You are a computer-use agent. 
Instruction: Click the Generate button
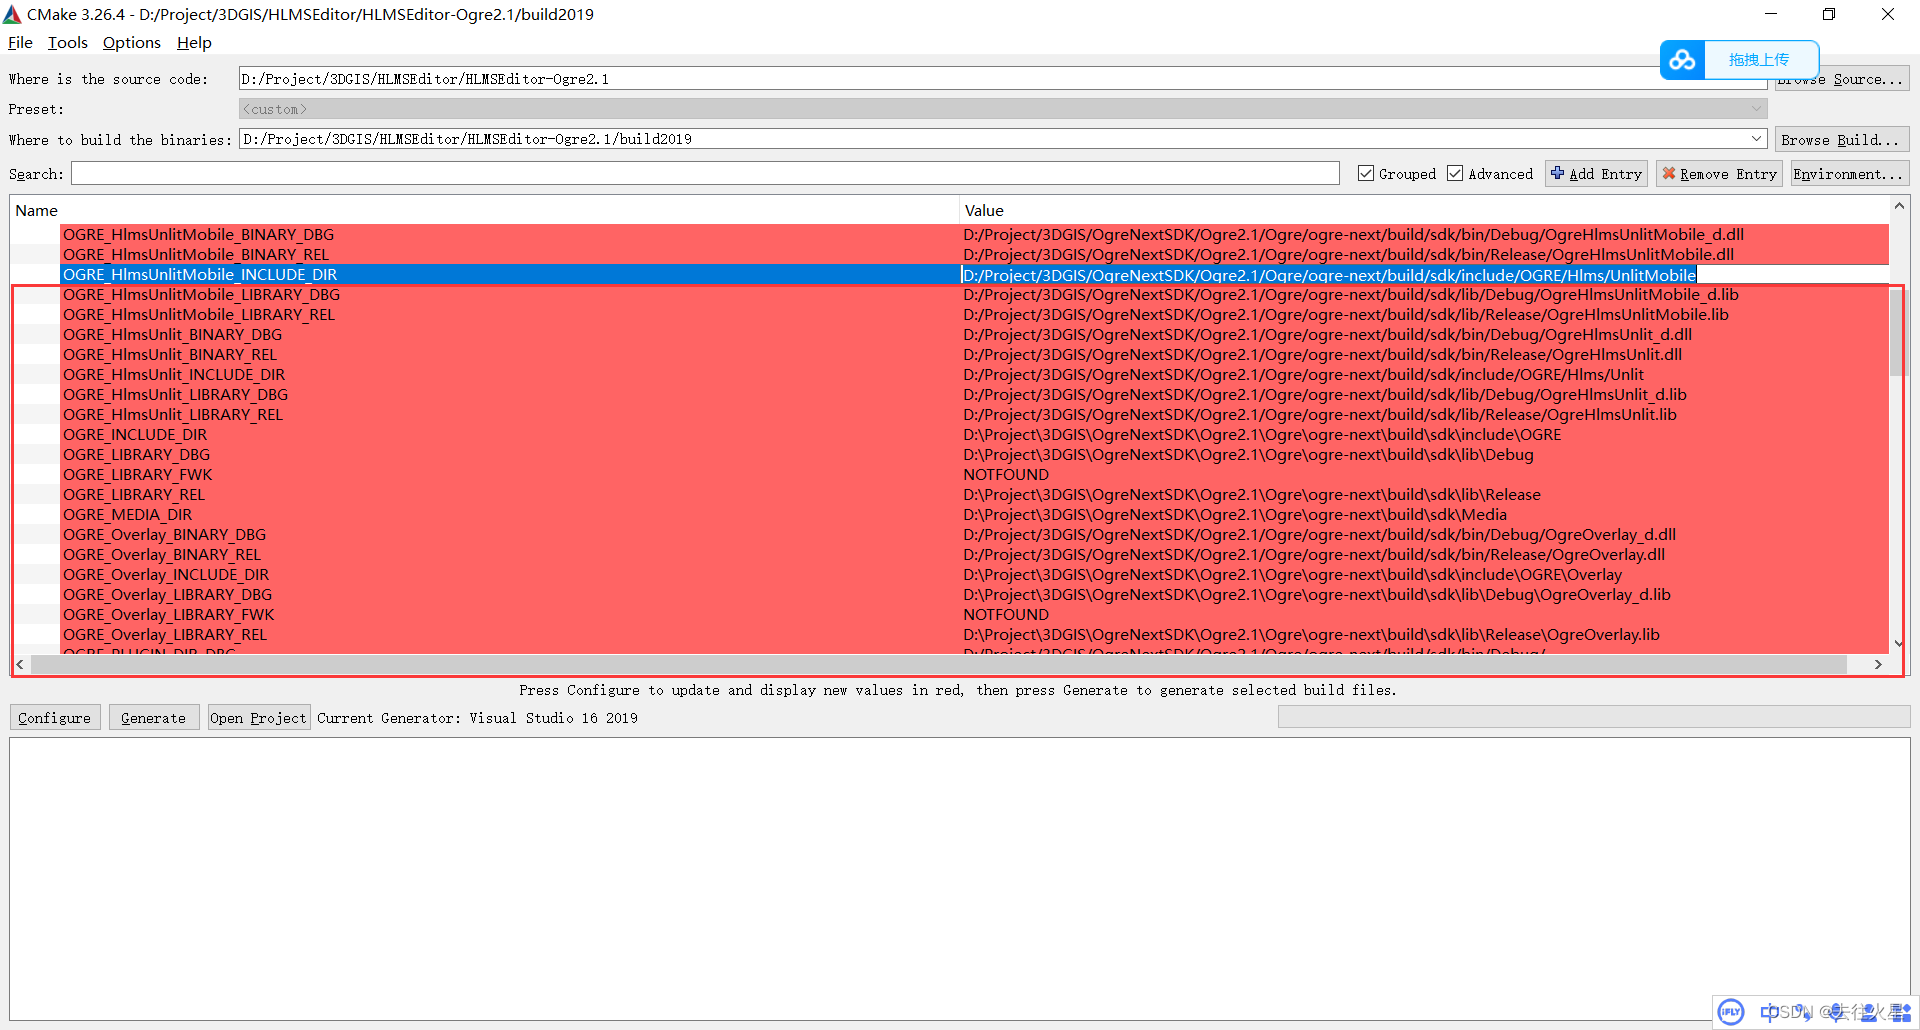[153, 718]
